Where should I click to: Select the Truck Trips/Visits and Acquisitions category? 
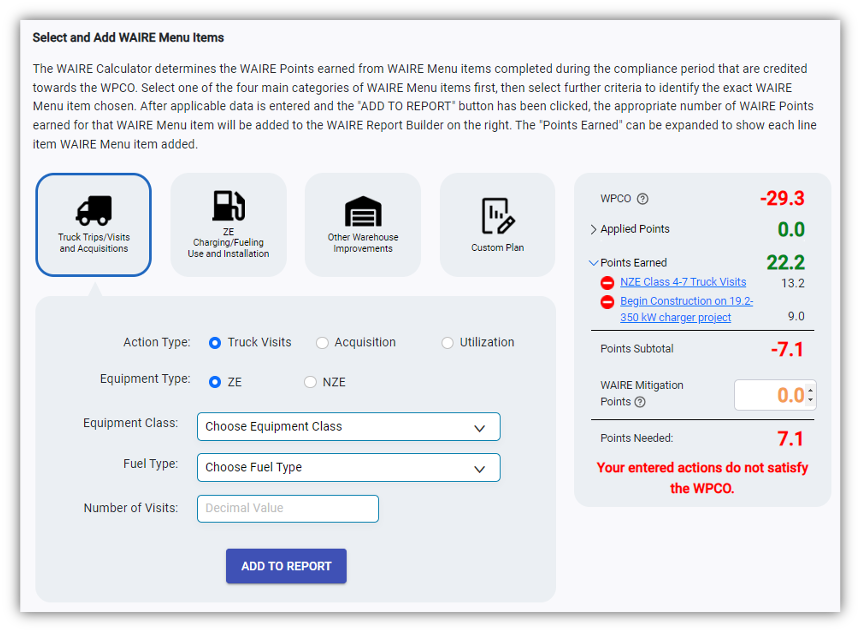pos(93,224)
